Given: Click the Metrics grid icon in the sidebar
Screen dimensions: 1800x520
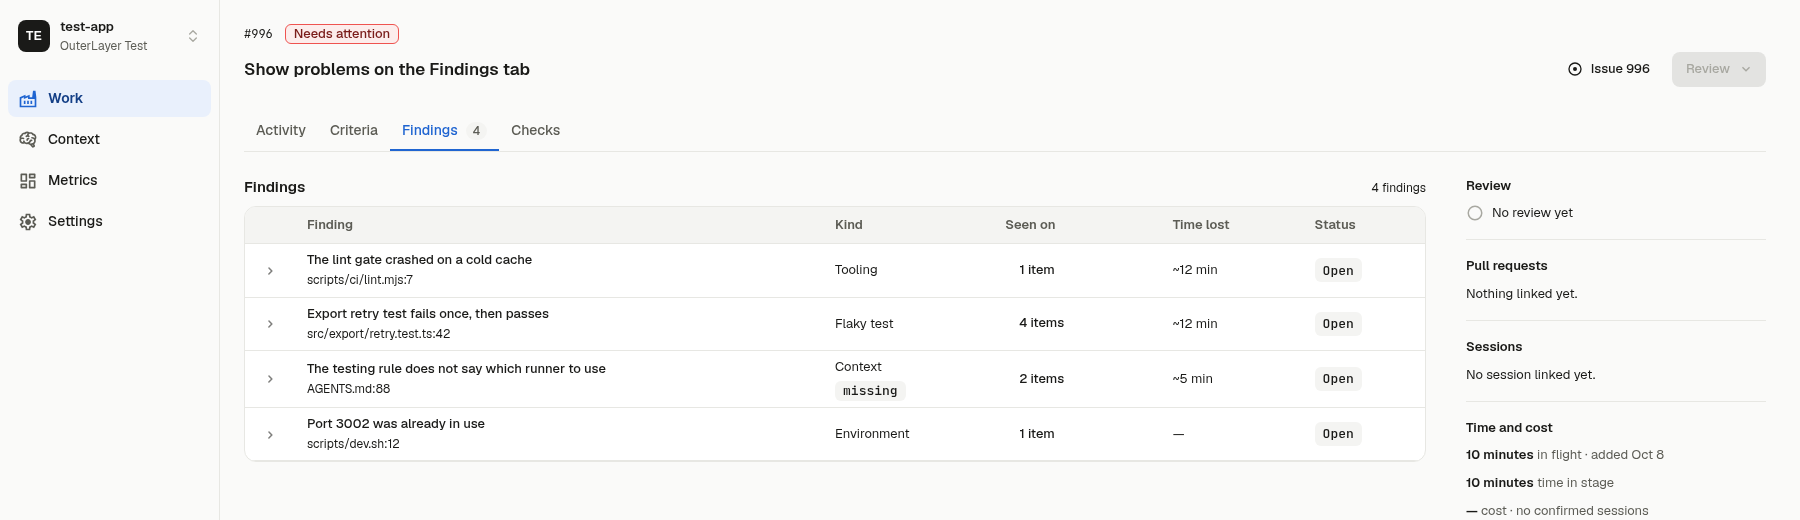Looking at the screenshot, I should 28,181.
